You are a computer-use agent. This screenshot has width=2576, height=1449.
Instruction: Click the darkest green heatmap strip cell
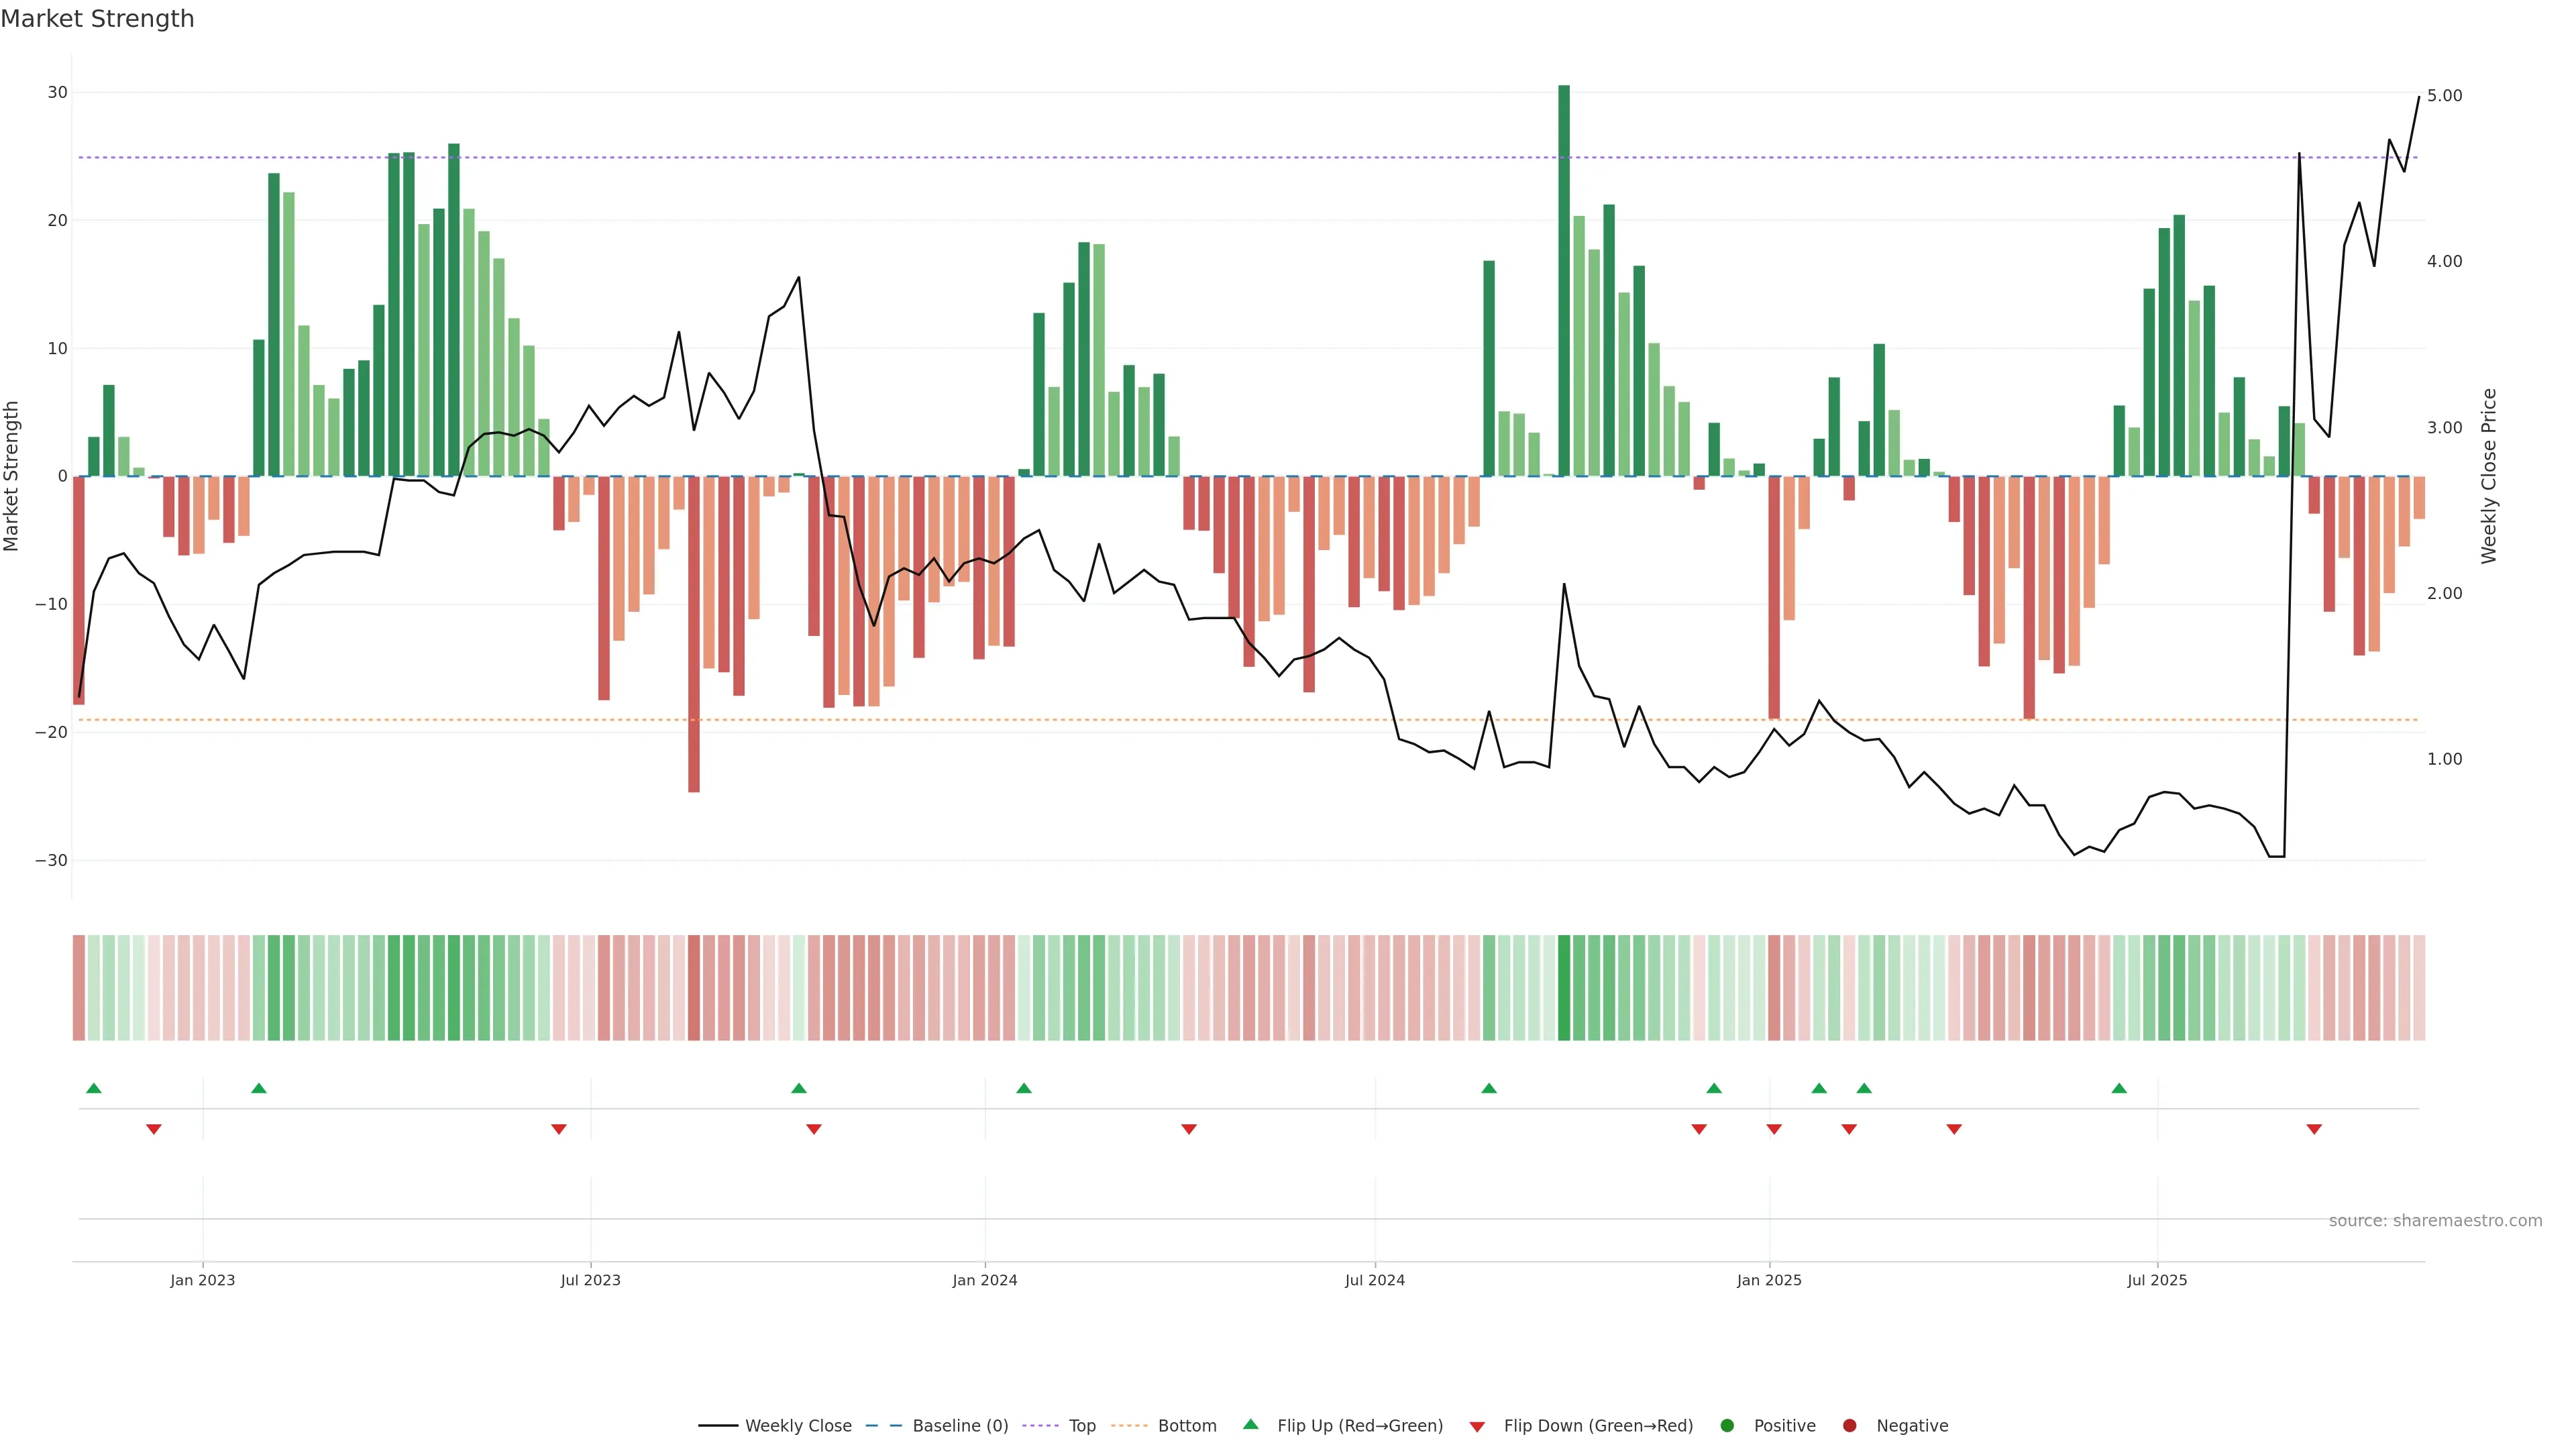[1564, 987]
